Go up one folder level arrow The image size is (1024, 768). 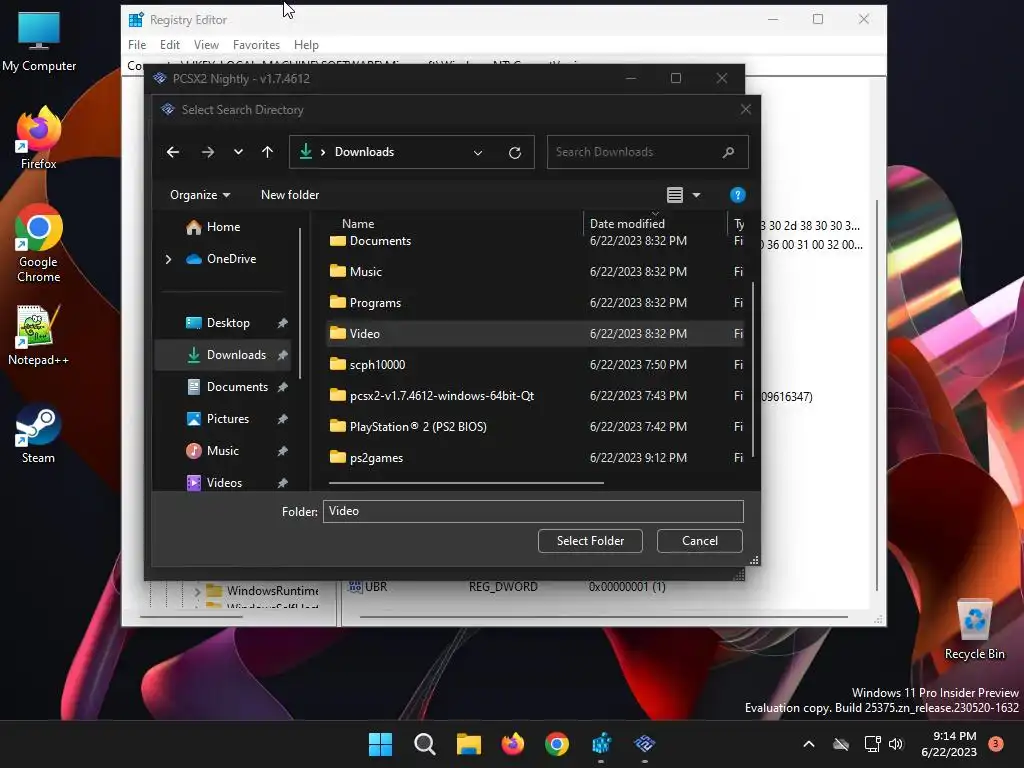tap(267, 152)
